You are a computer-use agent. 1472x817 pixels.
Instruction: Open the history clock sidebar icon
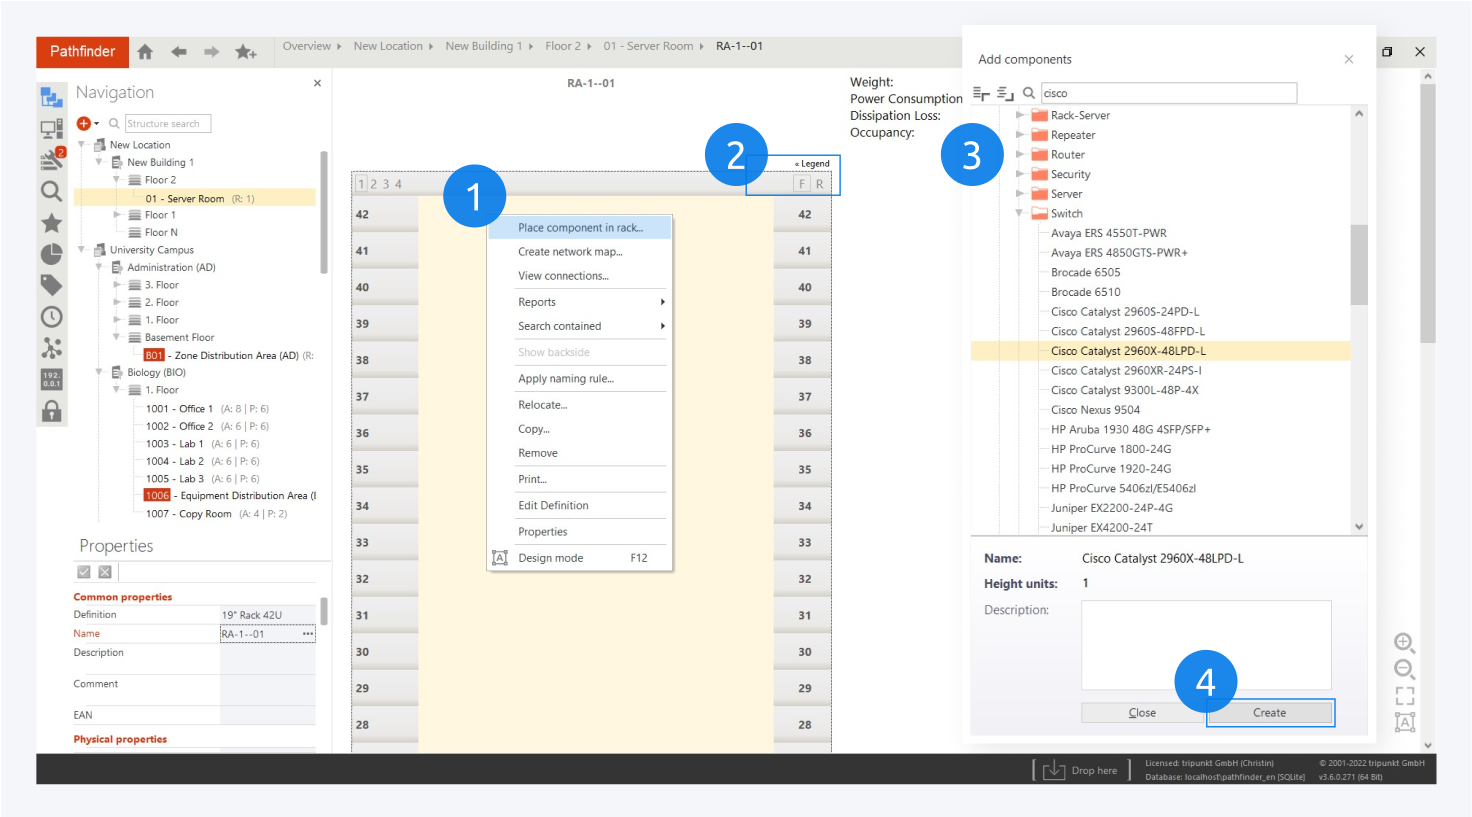51,317
